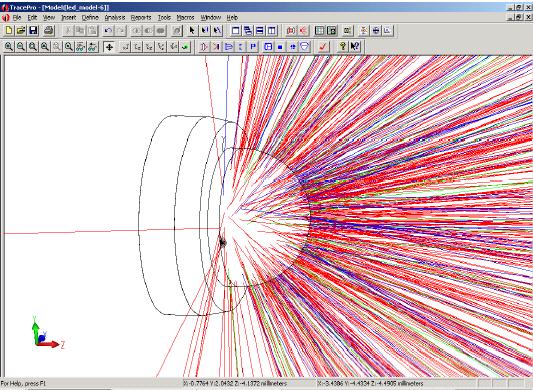Click the second binoculars view icon
The image size is (533, 390).
92,47
